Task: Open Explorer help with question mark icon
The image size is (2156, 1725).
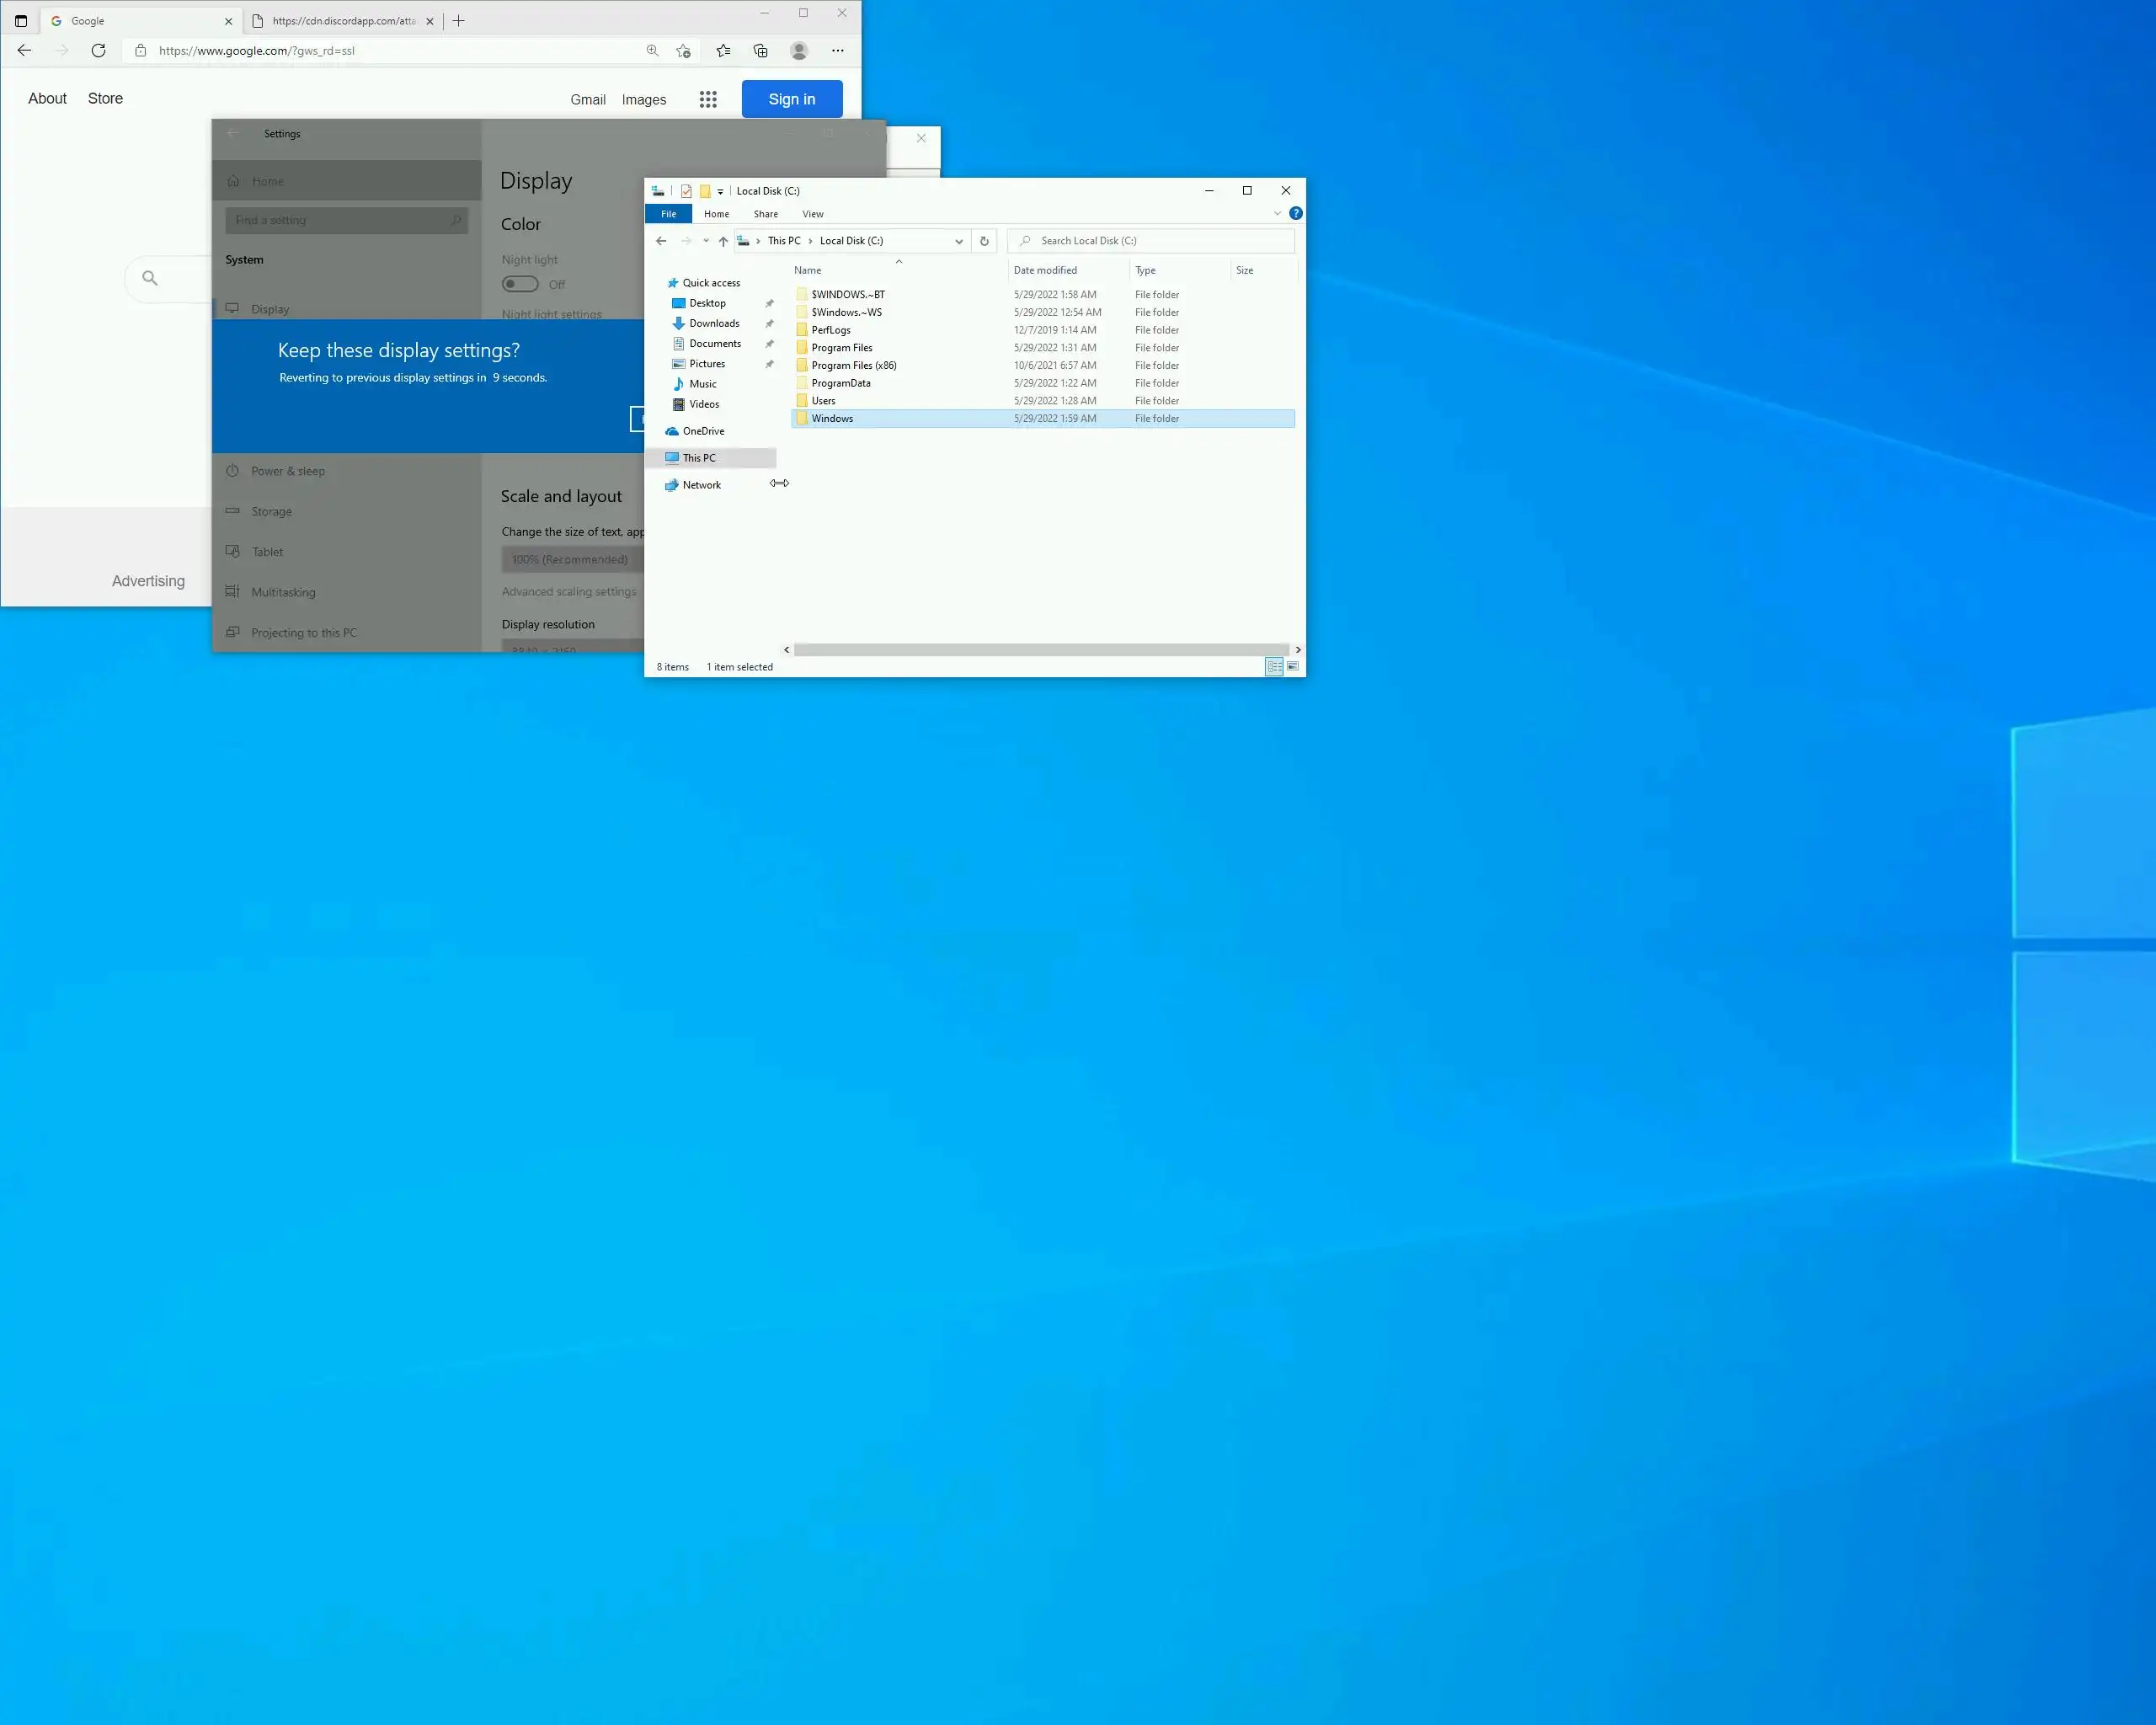Action: [x=1296, y=213]
